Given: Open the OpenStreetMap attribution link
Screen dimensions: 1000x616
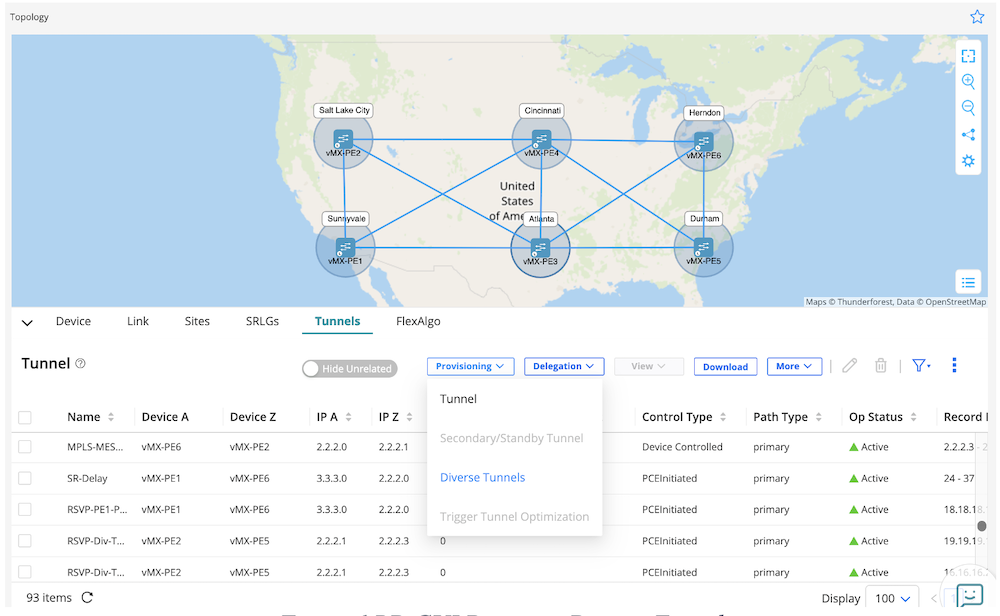Looking at the screenshot, I should 955,302.
